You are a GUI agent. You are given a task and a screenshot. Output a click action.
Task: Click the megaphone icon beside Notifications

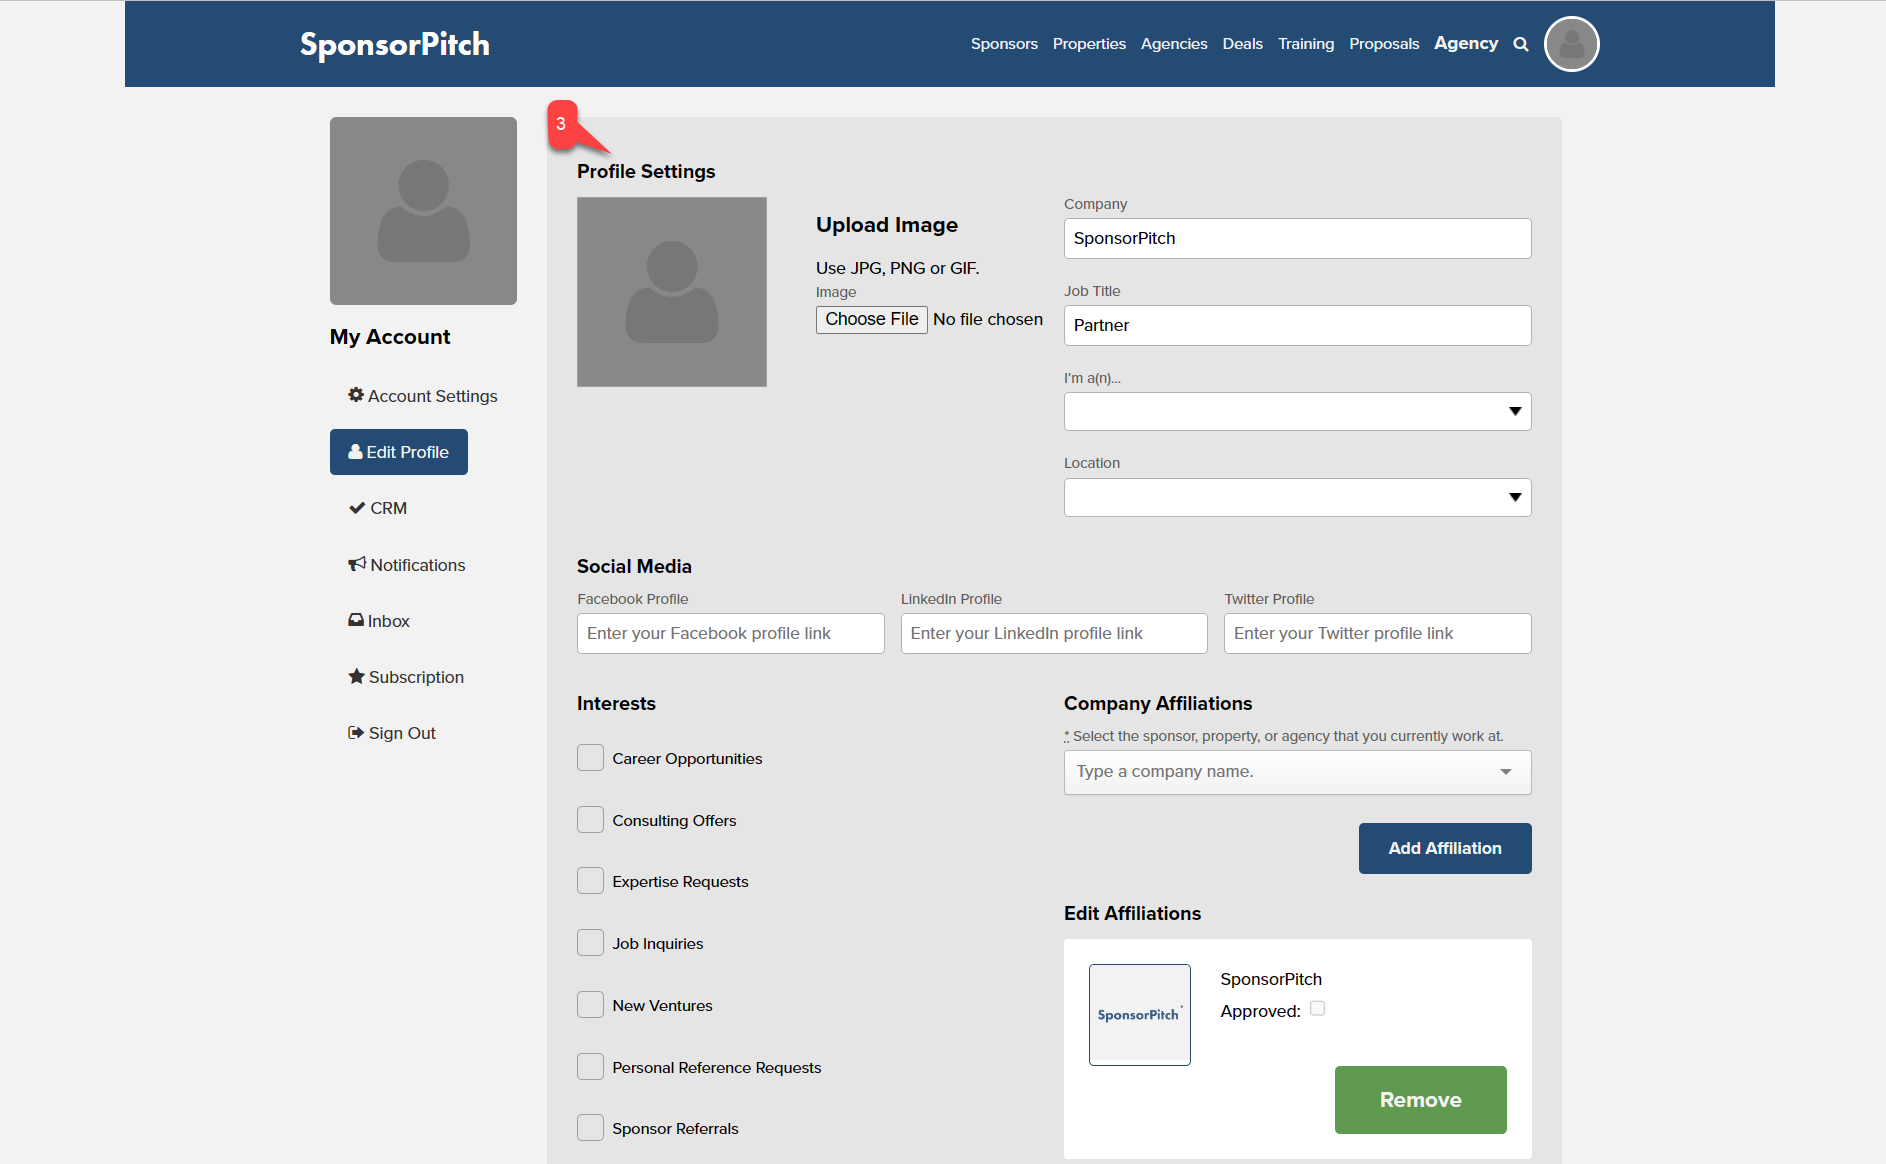[357, 564]
